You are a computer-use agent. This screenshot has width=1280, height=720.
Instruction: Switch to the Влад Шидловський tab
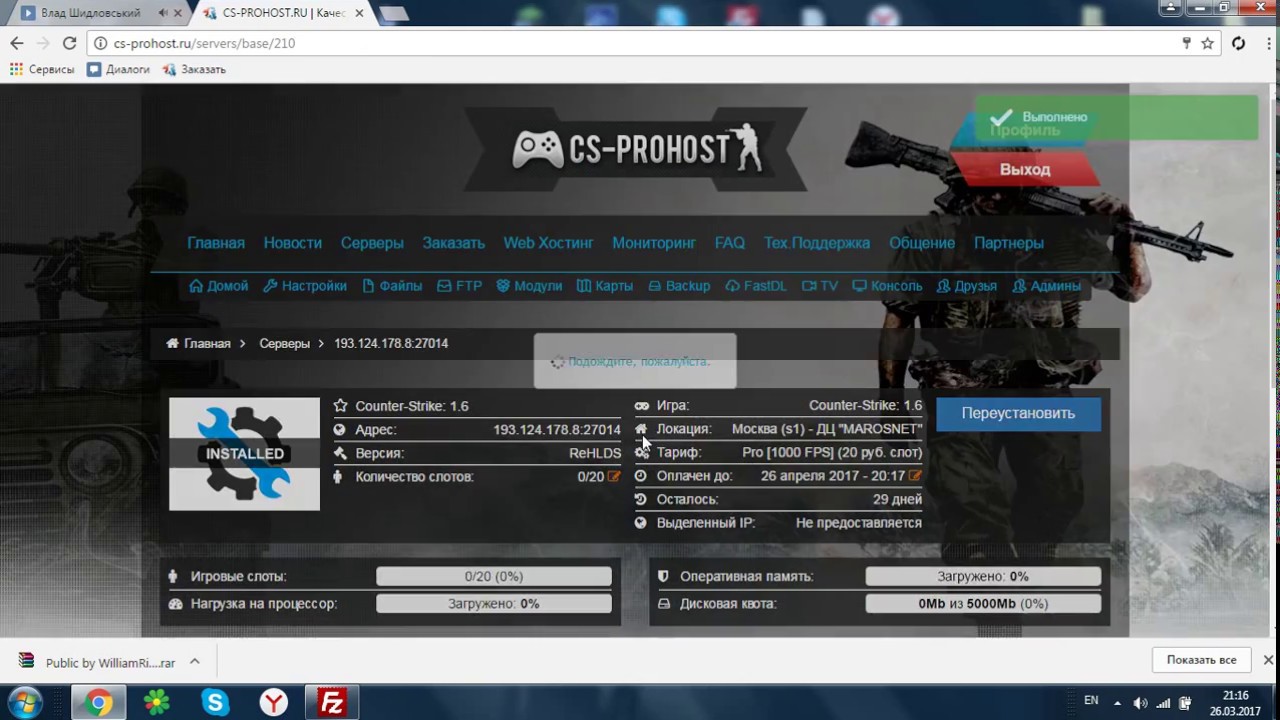[x=98, y=13]
